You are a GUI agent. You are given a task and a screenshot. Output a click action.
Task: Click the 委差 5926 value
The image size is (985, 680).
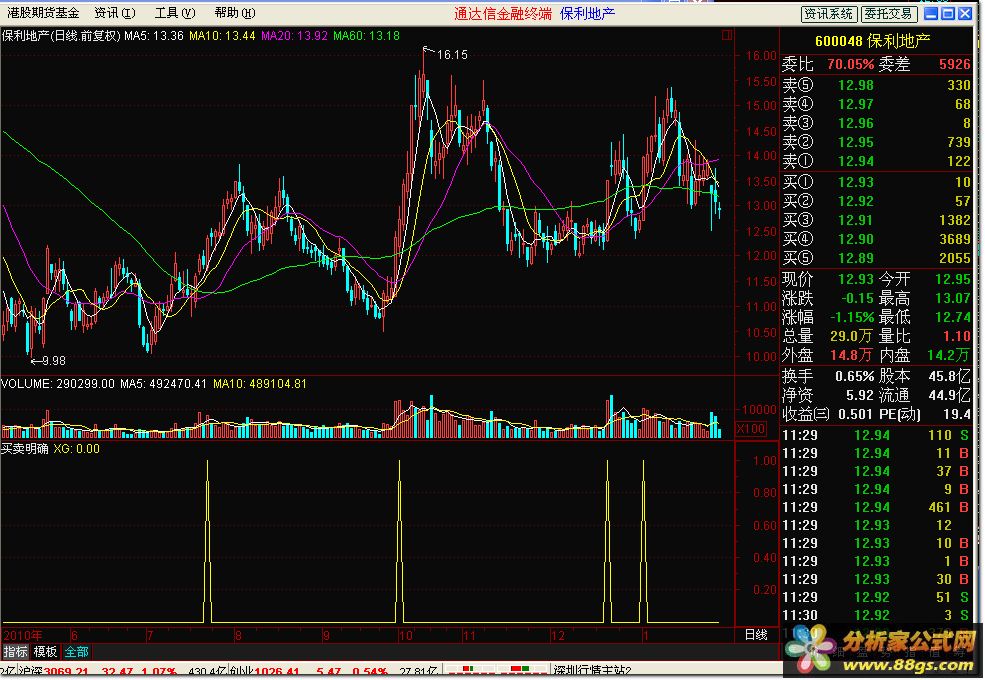pyautogui.click(x=955, y=64)
